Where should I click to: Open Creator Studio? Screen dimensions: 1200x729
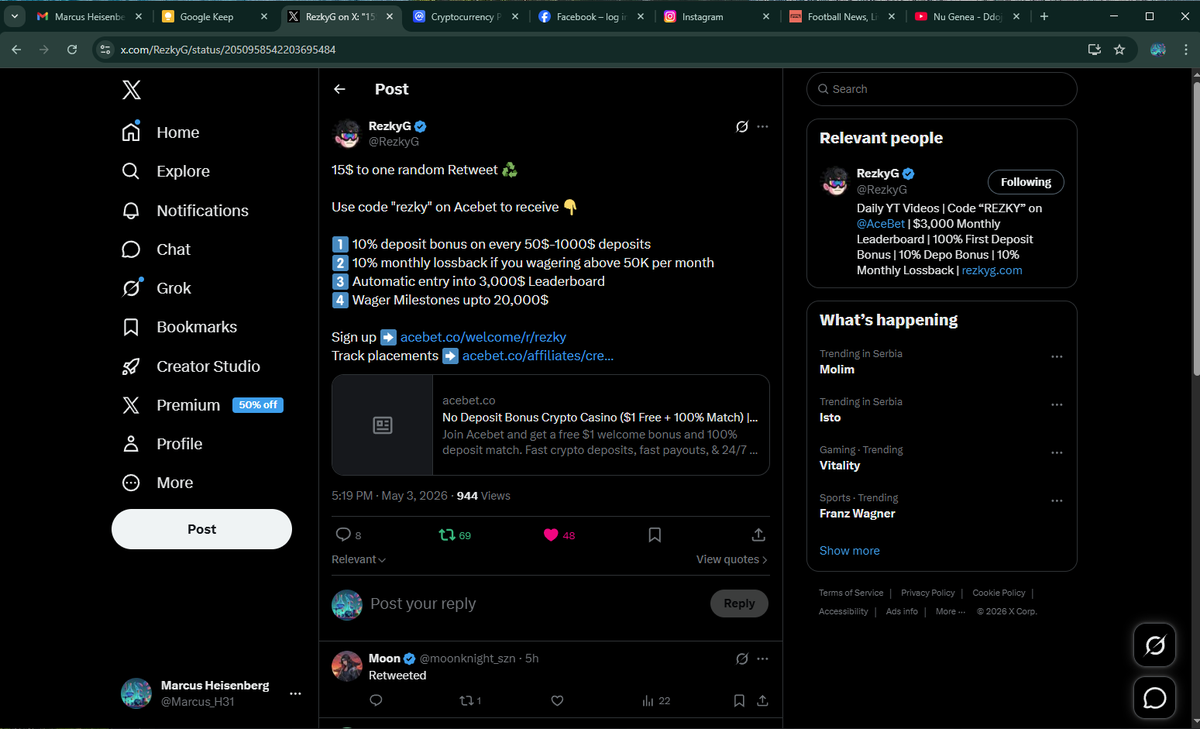tap(191, 366)
